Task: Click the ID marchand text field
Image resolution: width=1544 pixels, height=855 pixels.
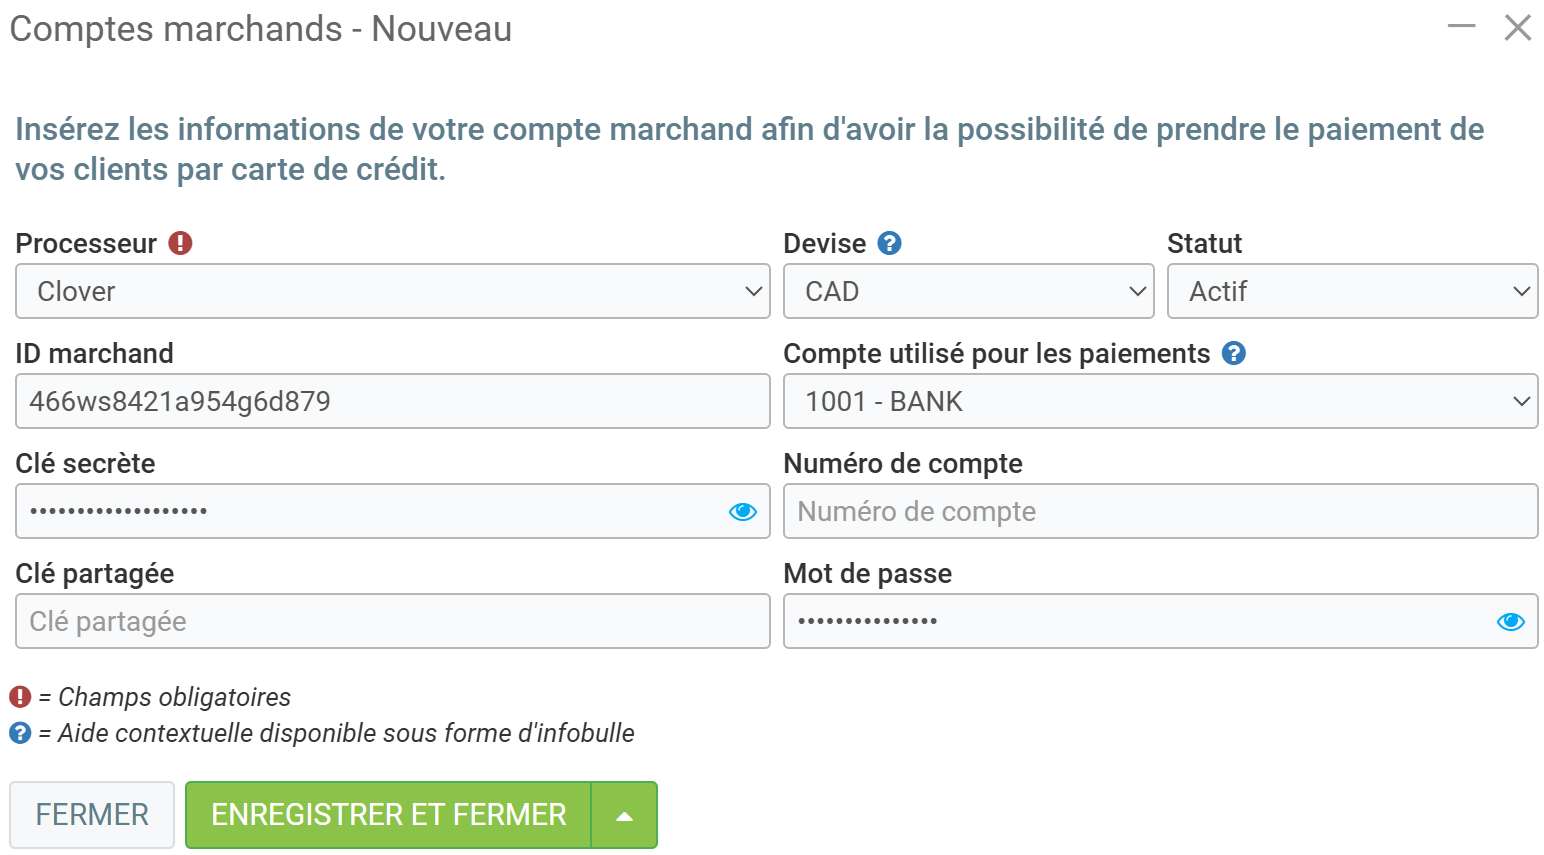Action: click(x=392, y=401)
